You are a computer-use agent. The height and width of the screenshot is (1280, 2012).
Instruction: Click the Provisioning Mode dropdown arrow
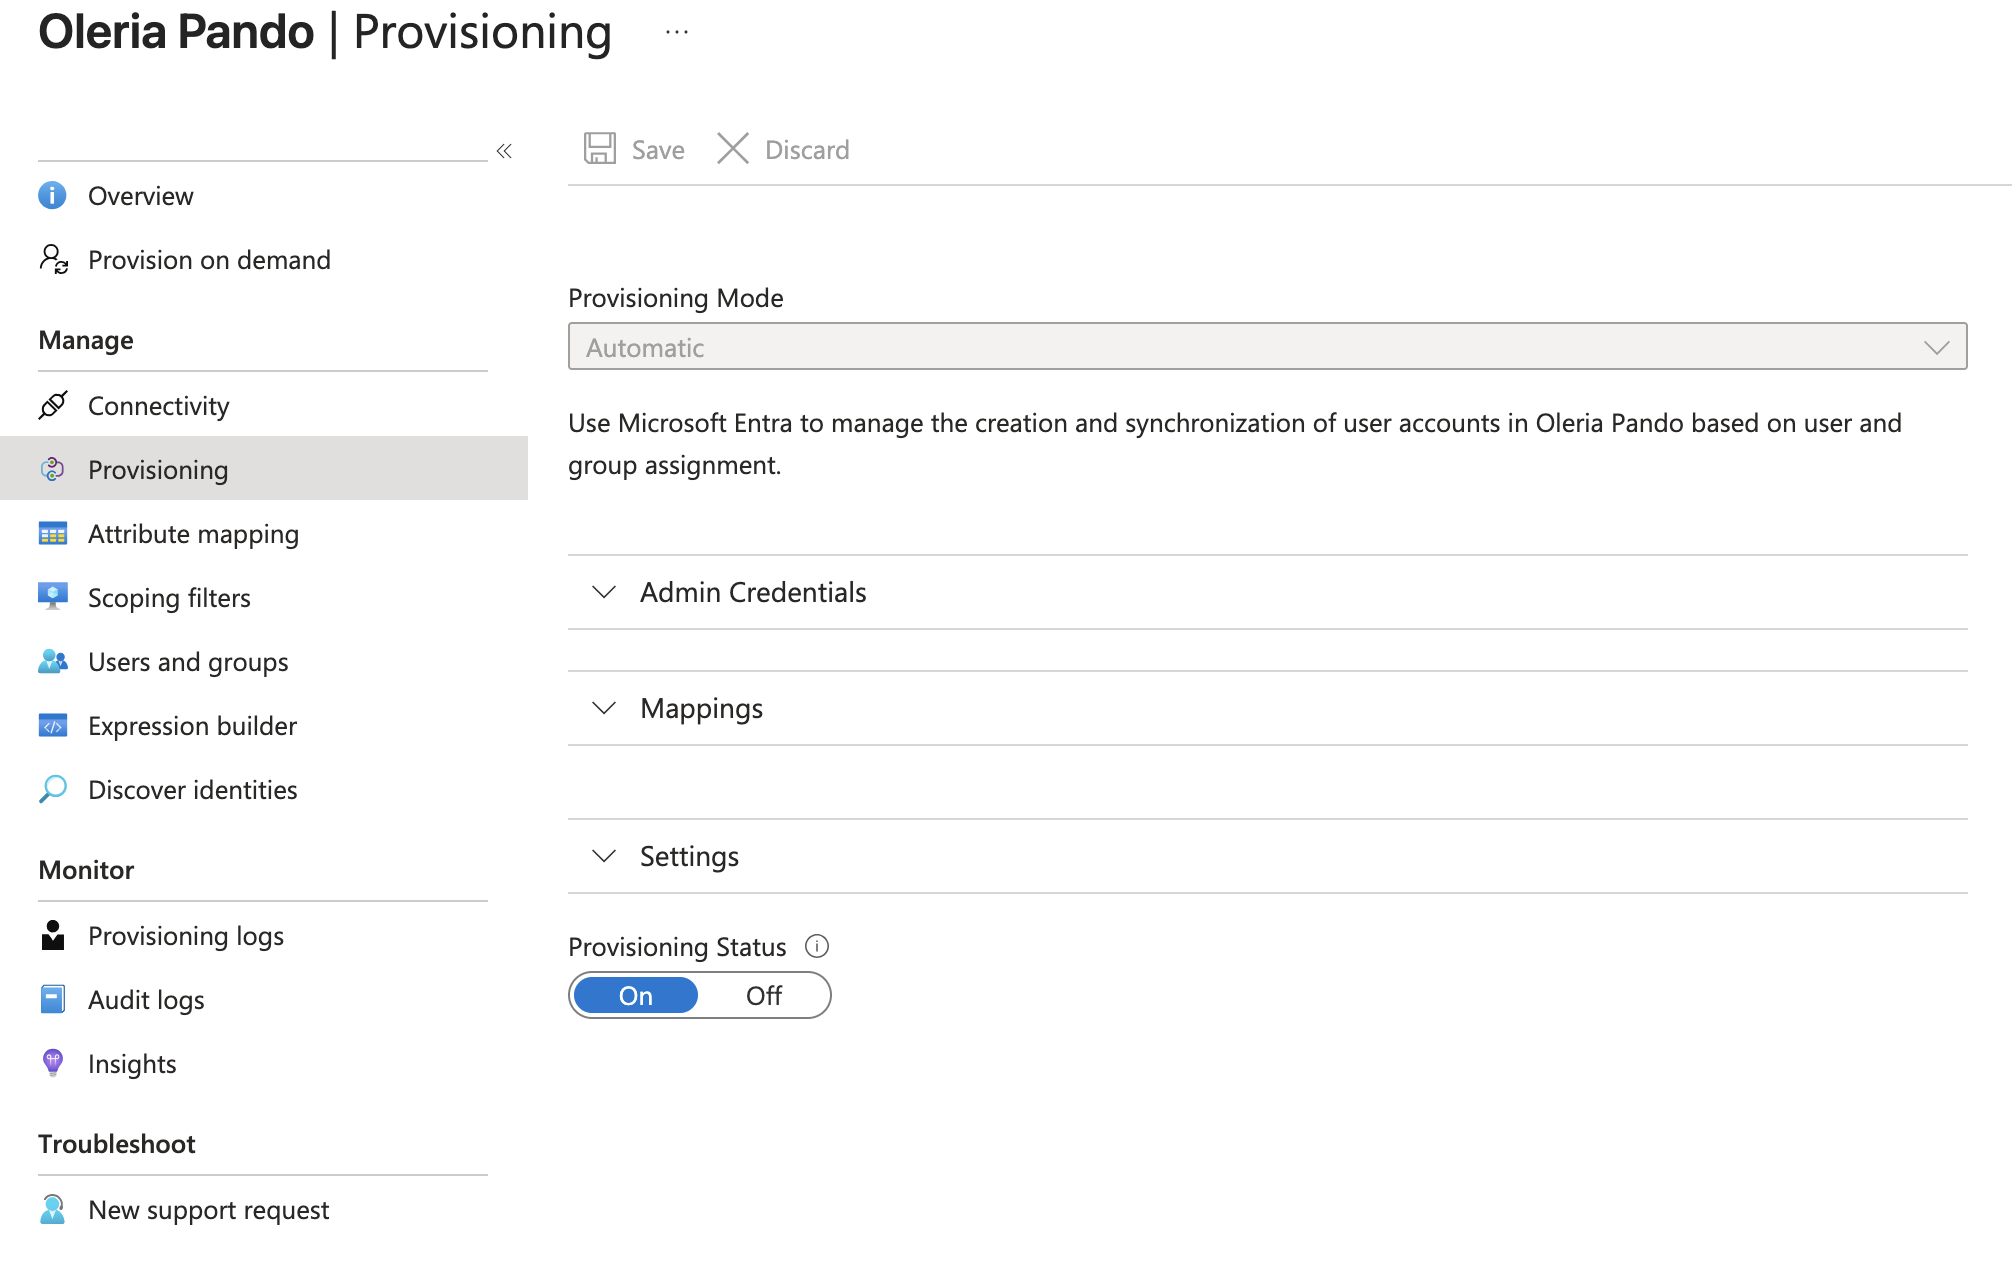pyautogui.click(x=1937, y=348)
